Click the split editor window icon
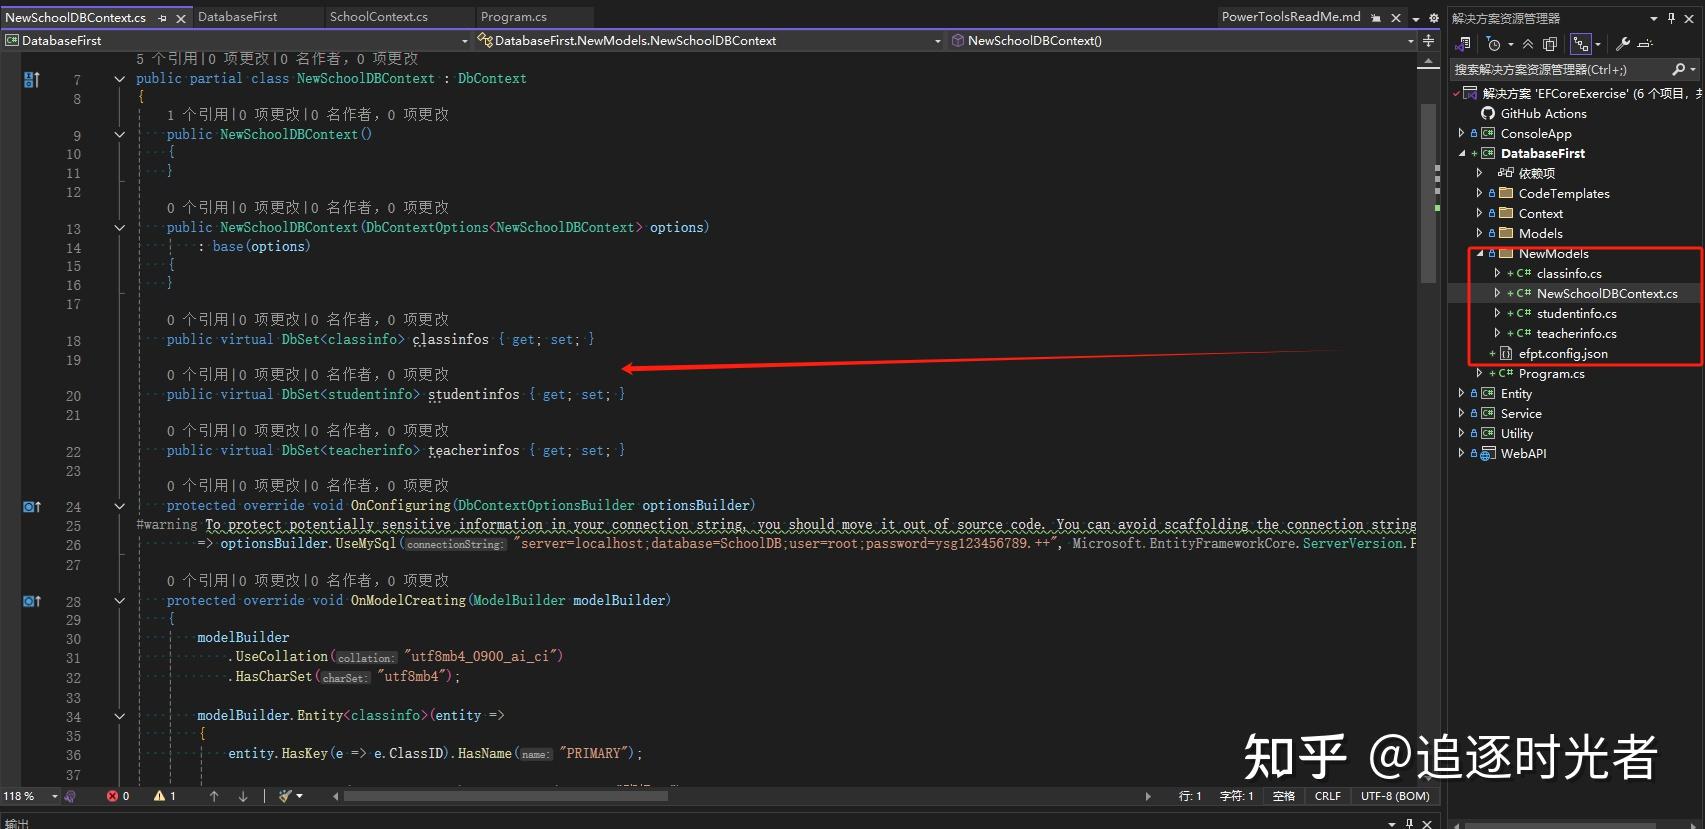The width and height of the screenshot is (1705, 829). [x=1429, y=41]
